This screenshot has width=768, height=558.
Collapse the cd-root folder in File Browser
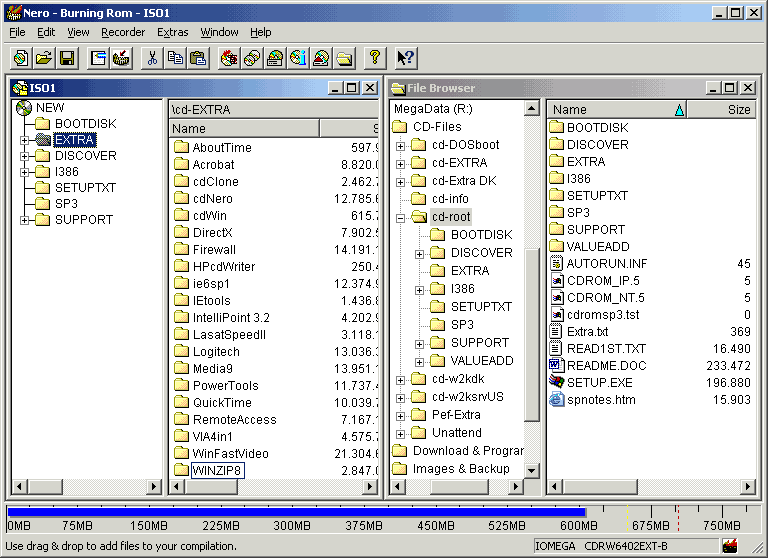coord(400,218)
